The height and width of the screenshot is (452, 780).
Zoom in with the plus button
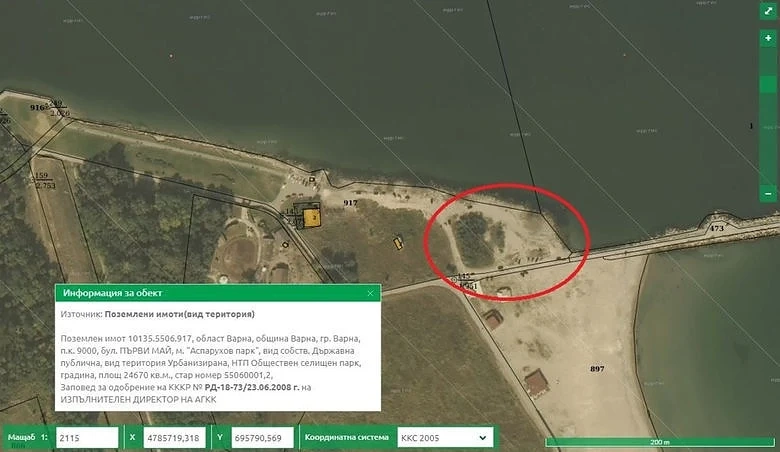[x=768, y=38]
